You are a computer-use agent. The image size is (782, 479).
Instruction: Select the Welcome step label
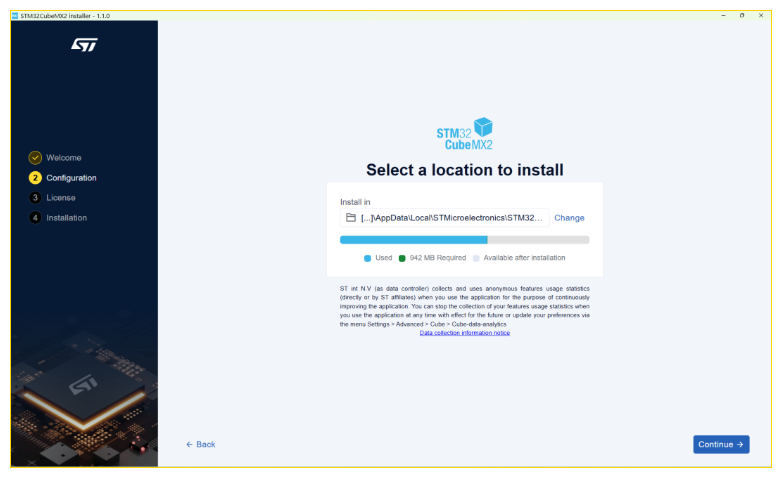pos(64,158)
